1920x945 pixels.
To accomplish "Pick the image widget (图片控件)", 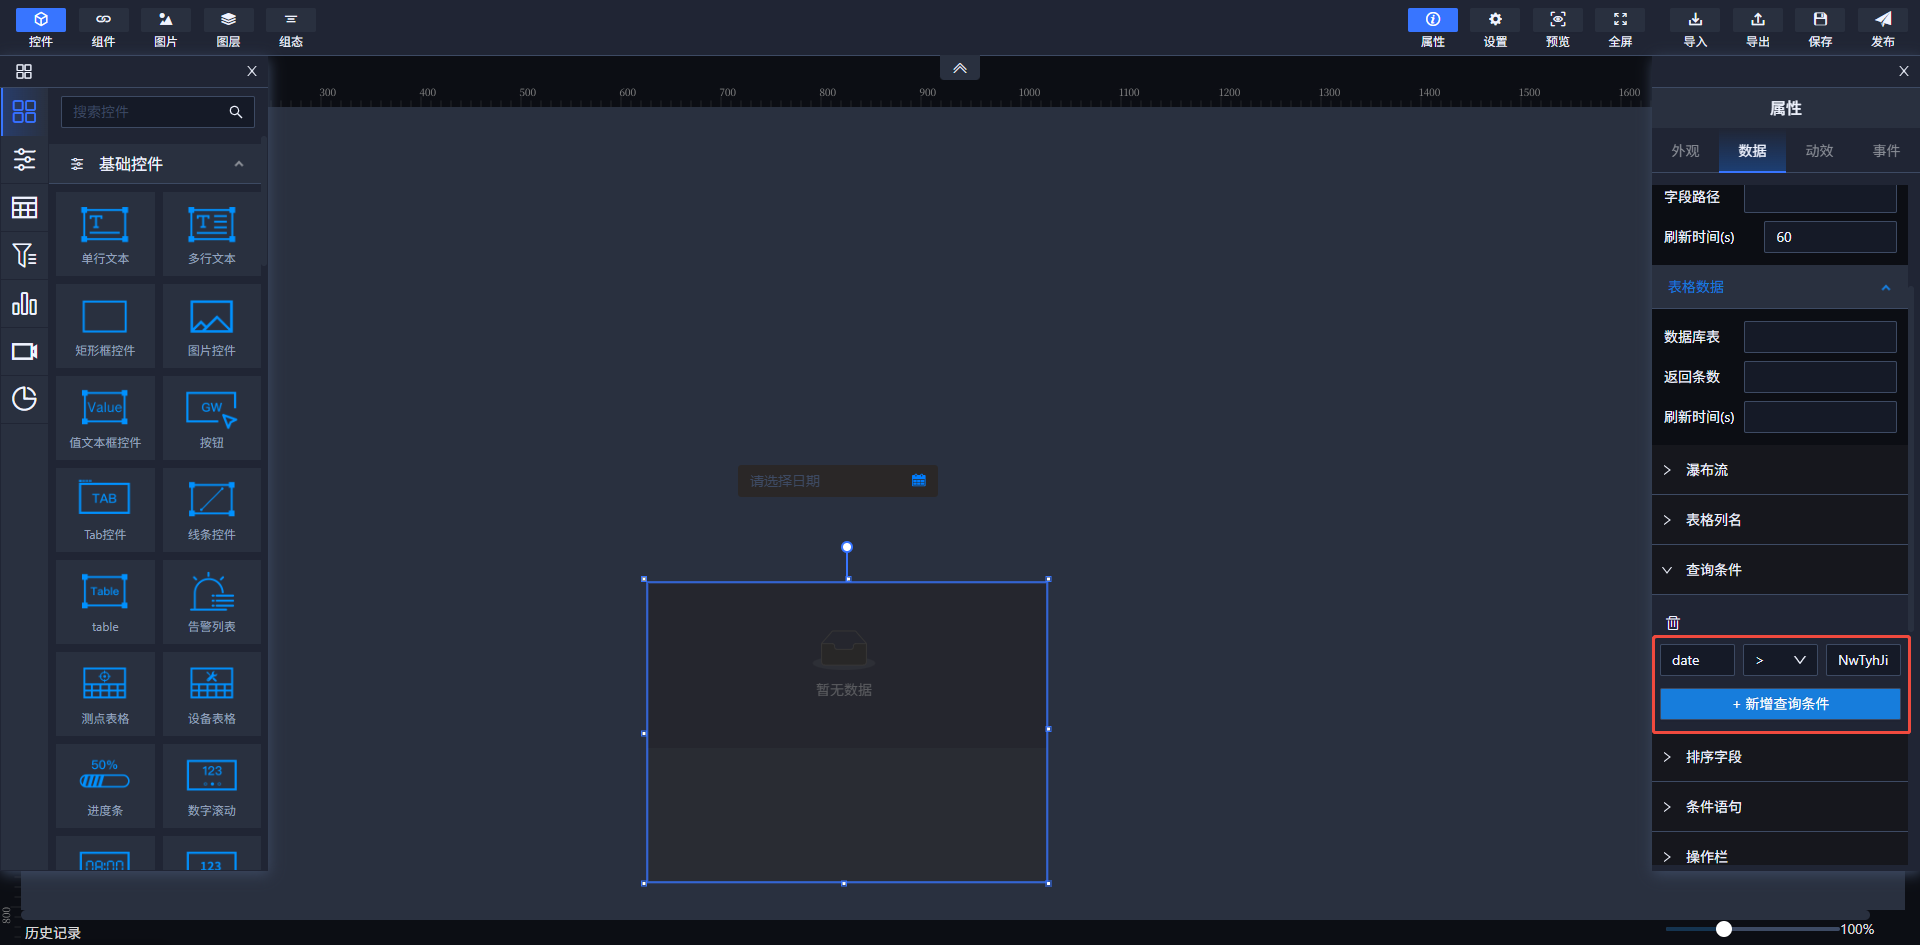I will (211, 325).
